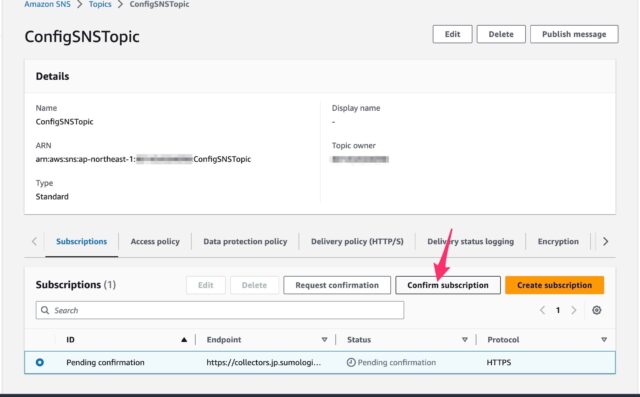The width and height of the screenshot is (640, 397).
Task: Sort by ID column ascending arrow
Action: pos(184,339)
